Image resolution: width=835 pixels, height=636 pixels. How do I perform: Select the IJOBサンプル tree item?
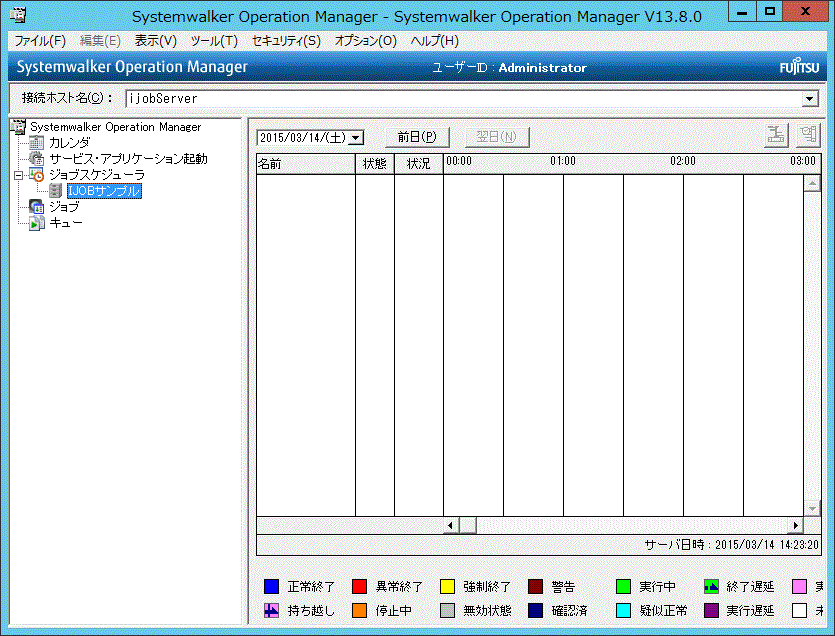point(104,191)
